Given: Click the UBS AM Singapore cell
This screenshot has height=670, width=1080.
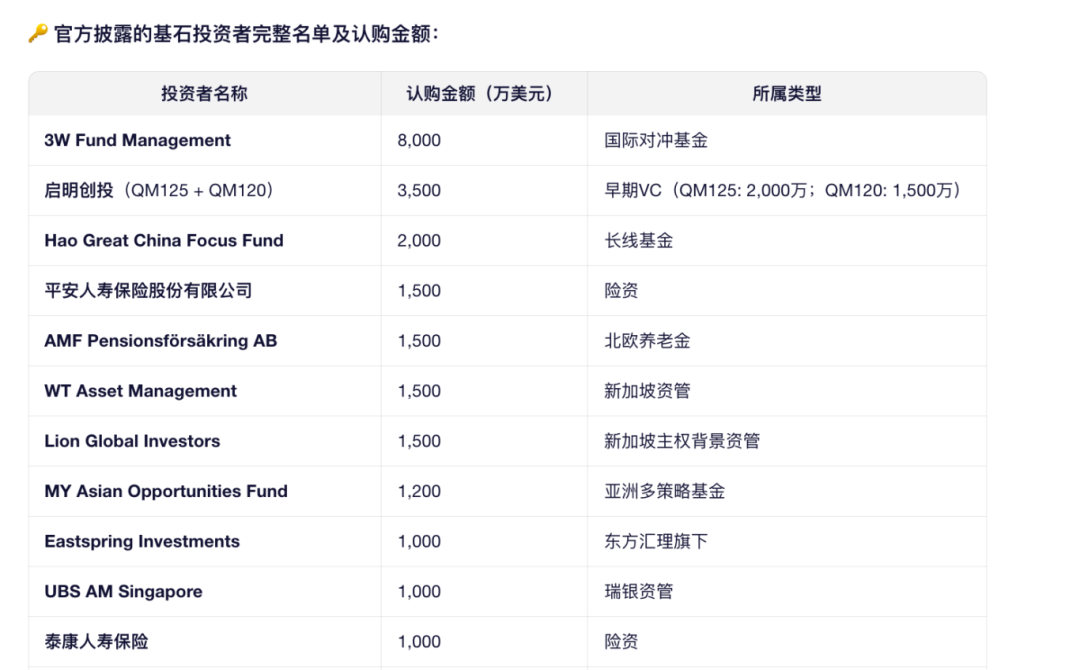Looking at the screenshot, I should [123, 591].
